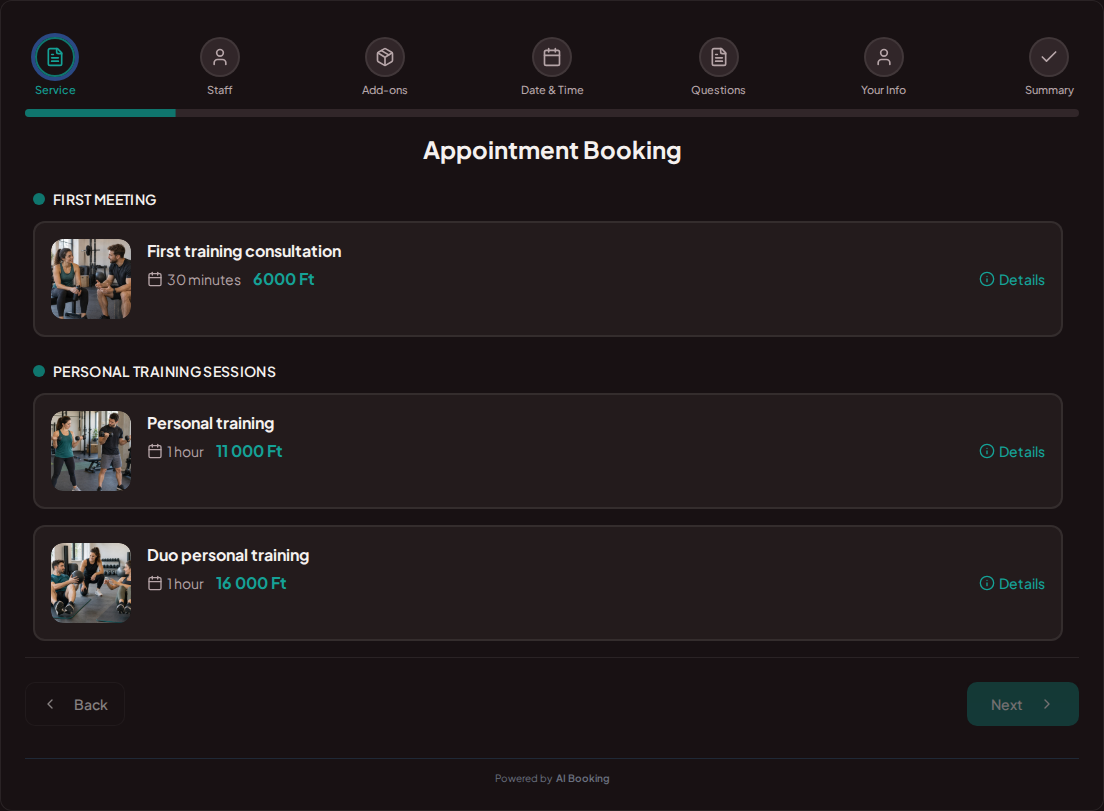Go to the Your Info step label

[884, 90]
